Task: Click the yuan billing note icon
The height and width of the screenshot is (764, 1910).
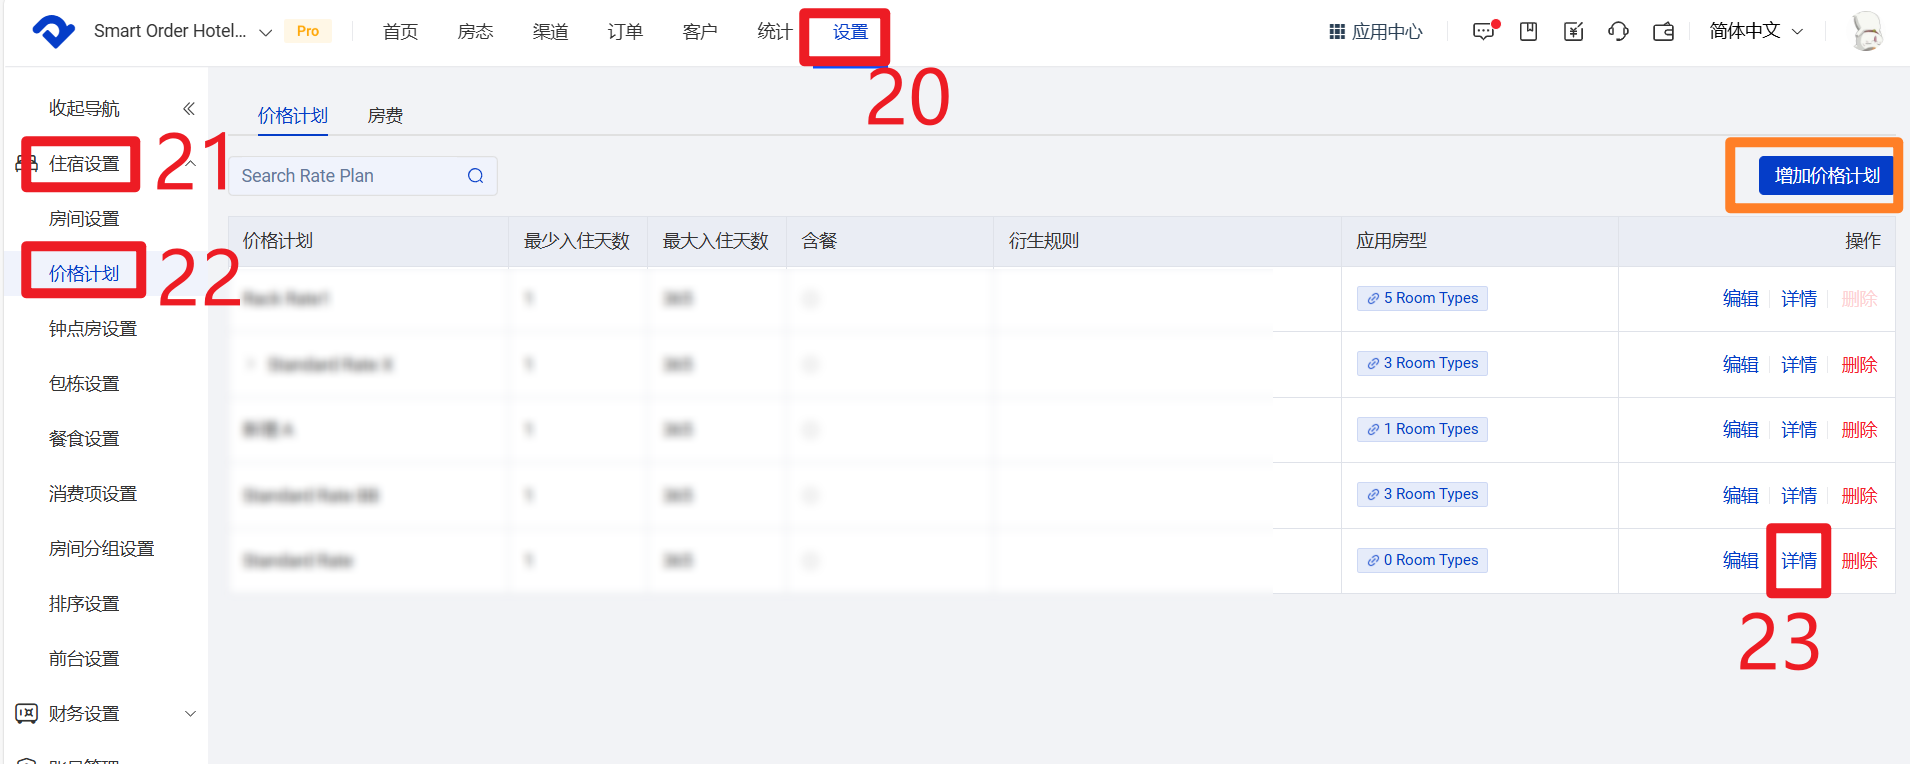Action: click(1573, 32)
